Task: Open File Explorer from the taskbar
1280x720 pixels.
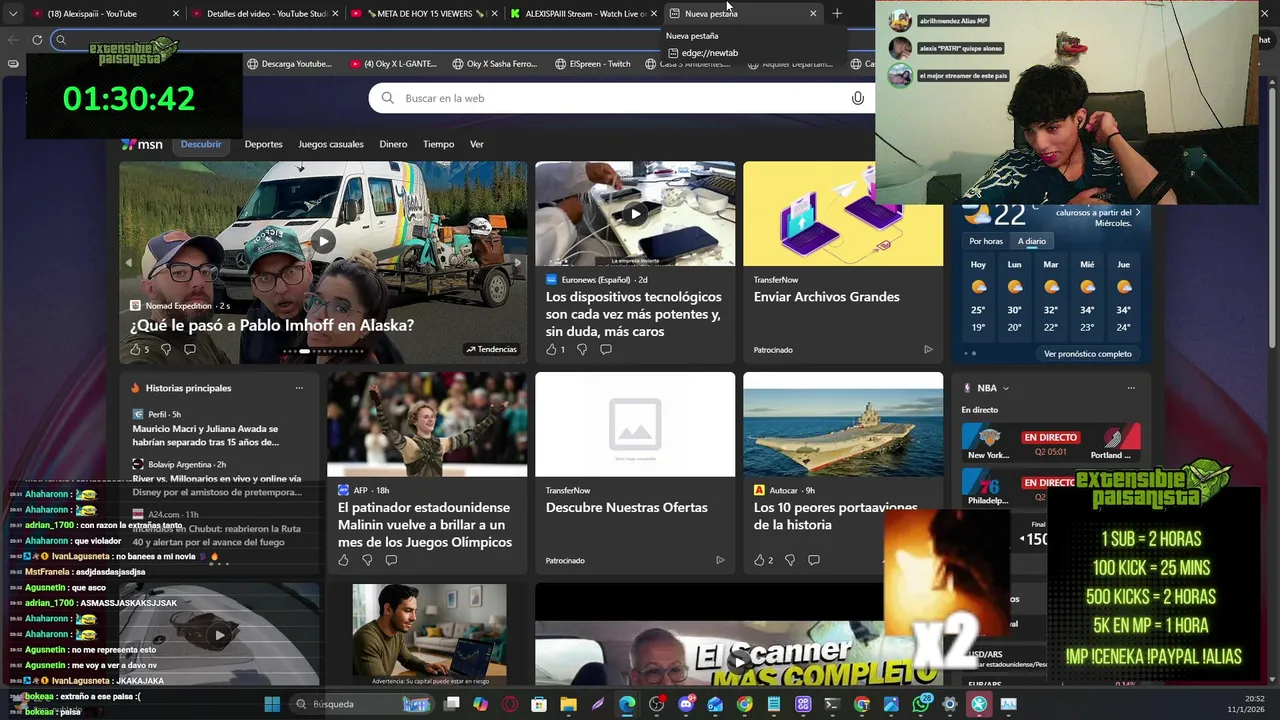Action: (568, 704)
